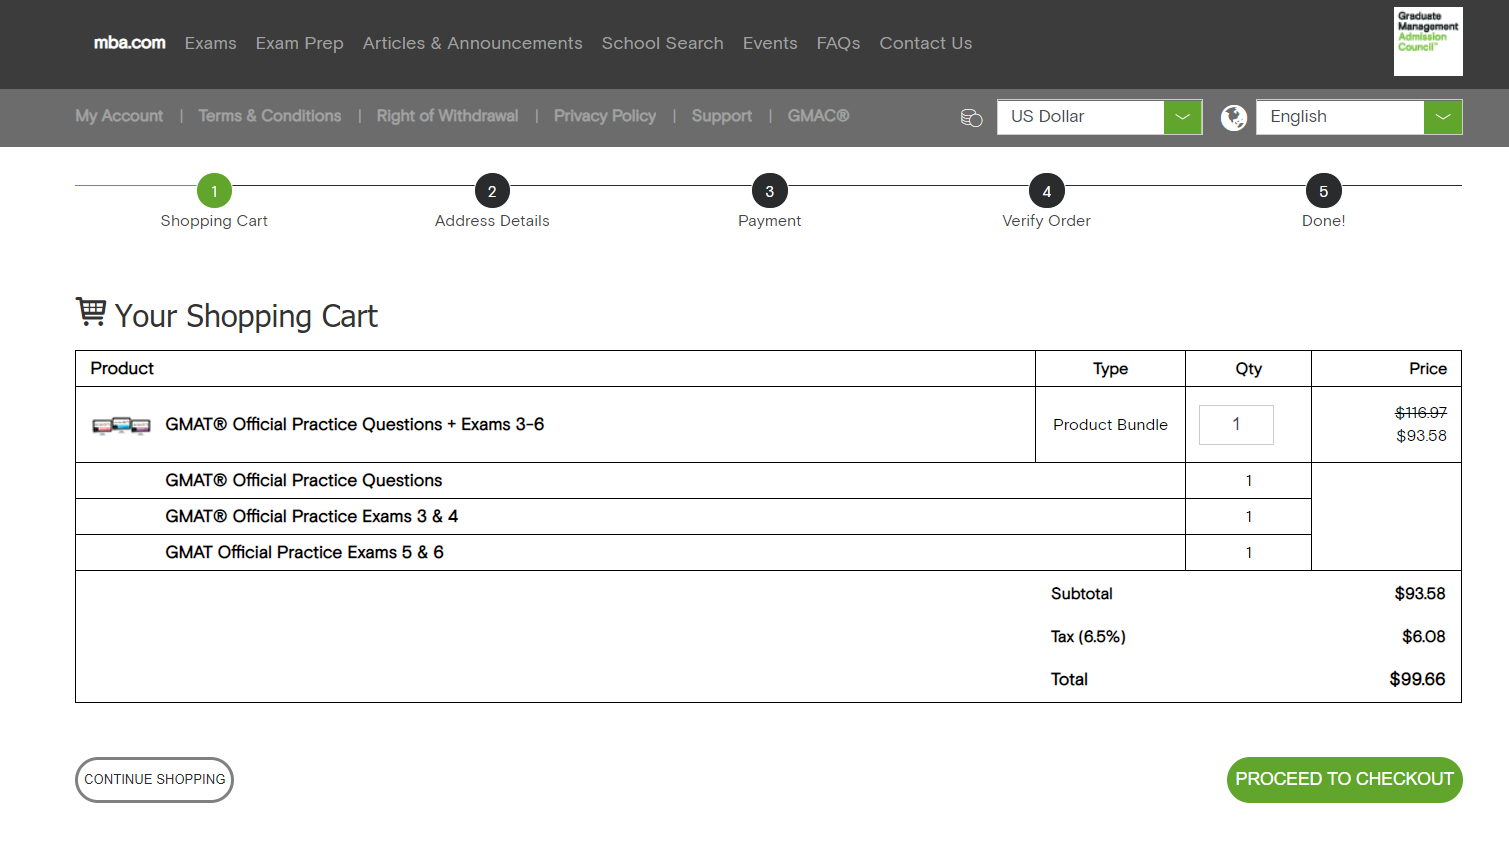1509x867 pixels.
Task: Click the Verify Order step circle
Action: pyautogui.click(x=1046, y=190)
